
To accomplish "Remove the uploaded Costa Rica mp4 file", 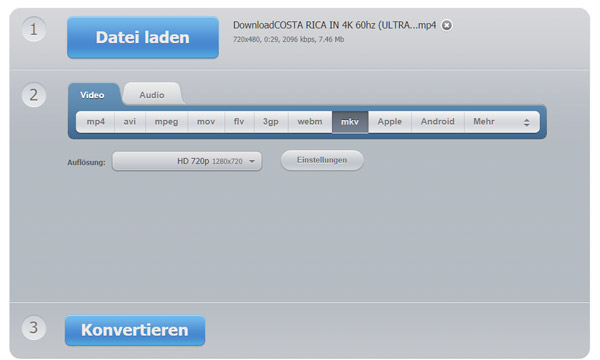I will 447,25.
